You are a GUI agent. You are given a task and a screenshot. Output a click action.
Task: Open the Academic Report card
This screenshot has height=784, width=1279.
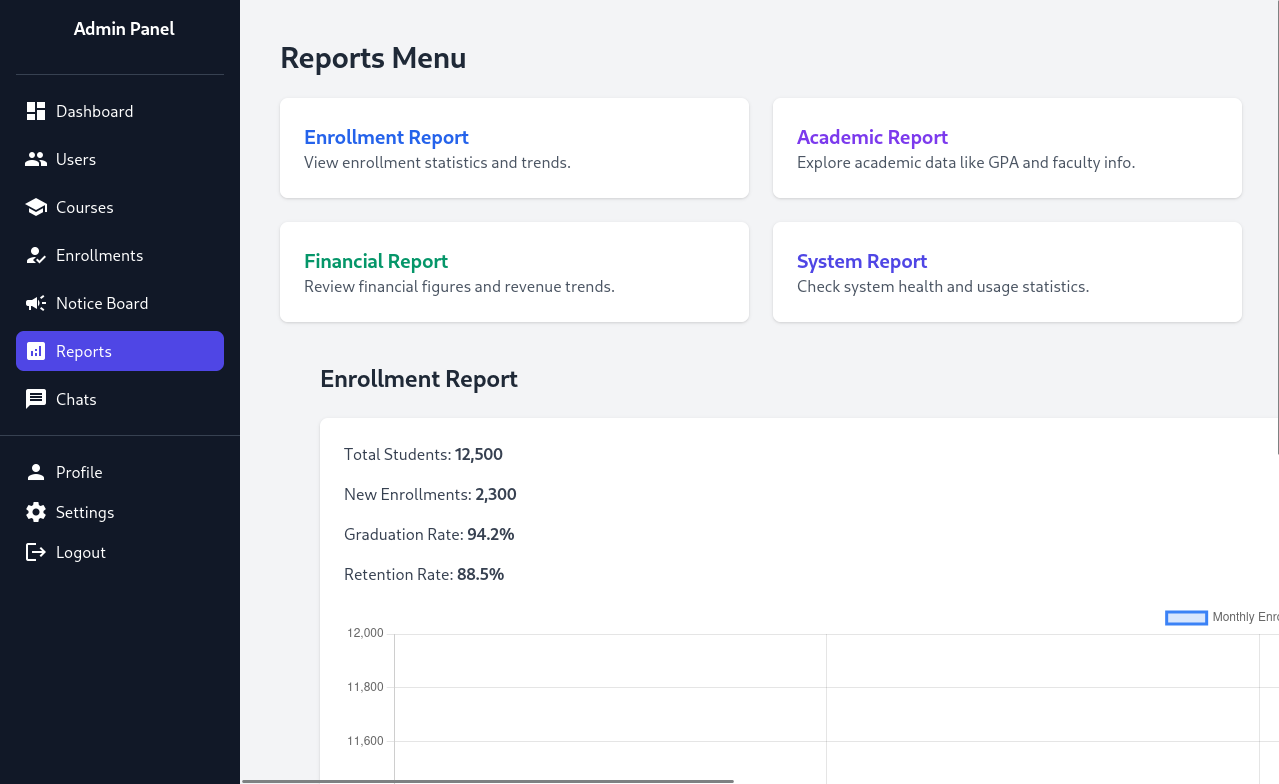pyautogui.click(x=1007, y=147)
